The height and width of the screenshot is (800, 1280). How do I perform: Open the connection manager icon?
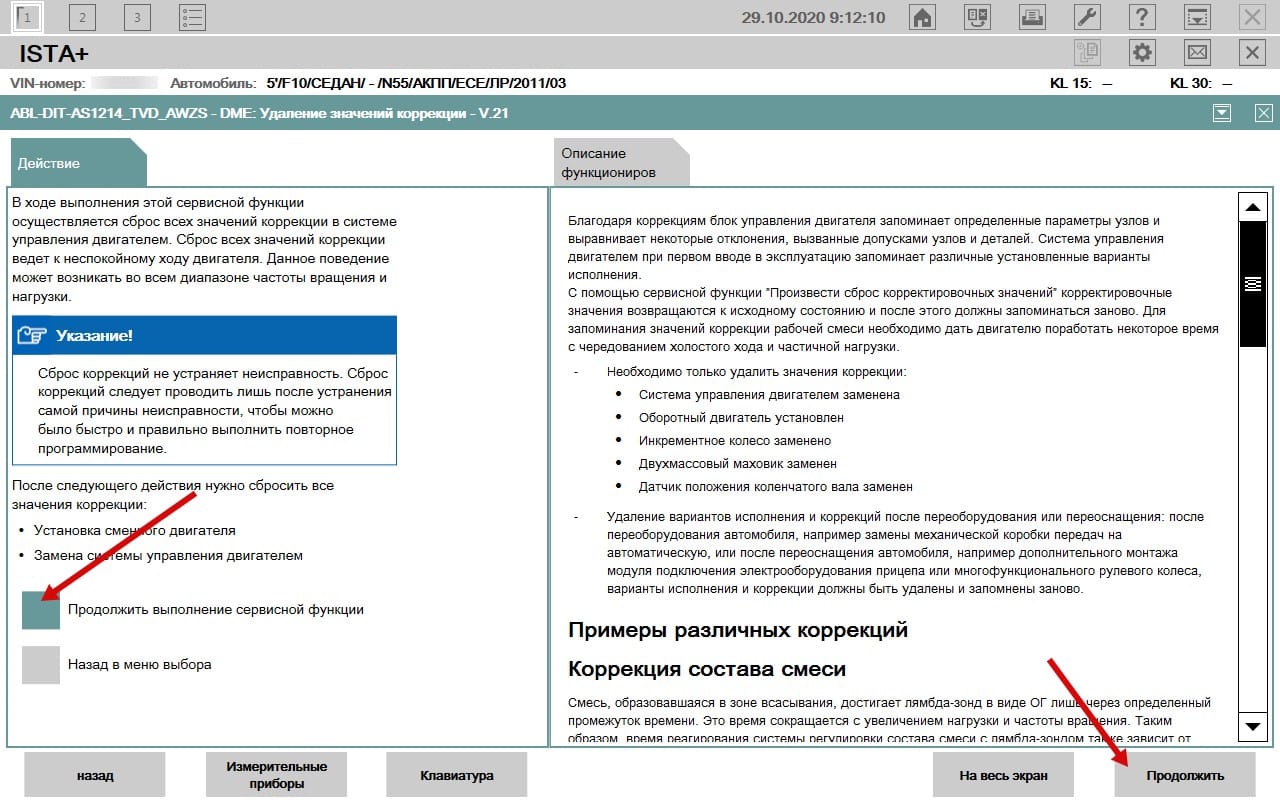pyautogui.click(x=977, y=17)
